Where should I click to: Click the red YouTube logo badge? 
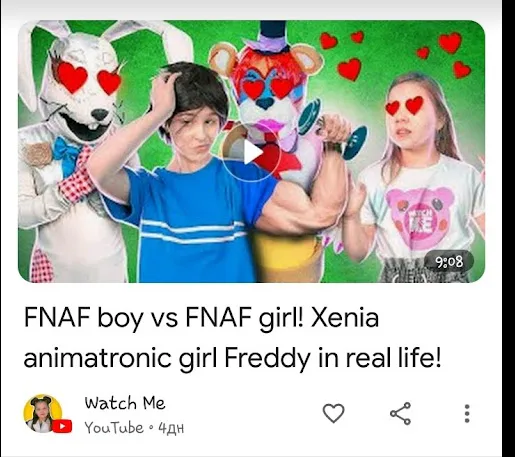(62, 426)
